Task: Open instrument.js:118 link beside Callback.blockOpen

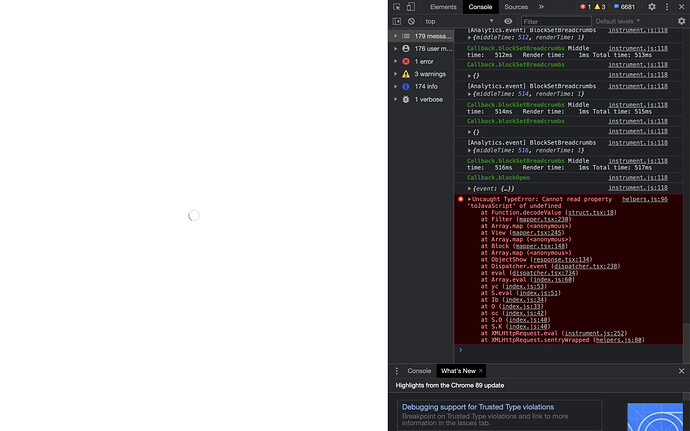Action: (x=638, y=177)
